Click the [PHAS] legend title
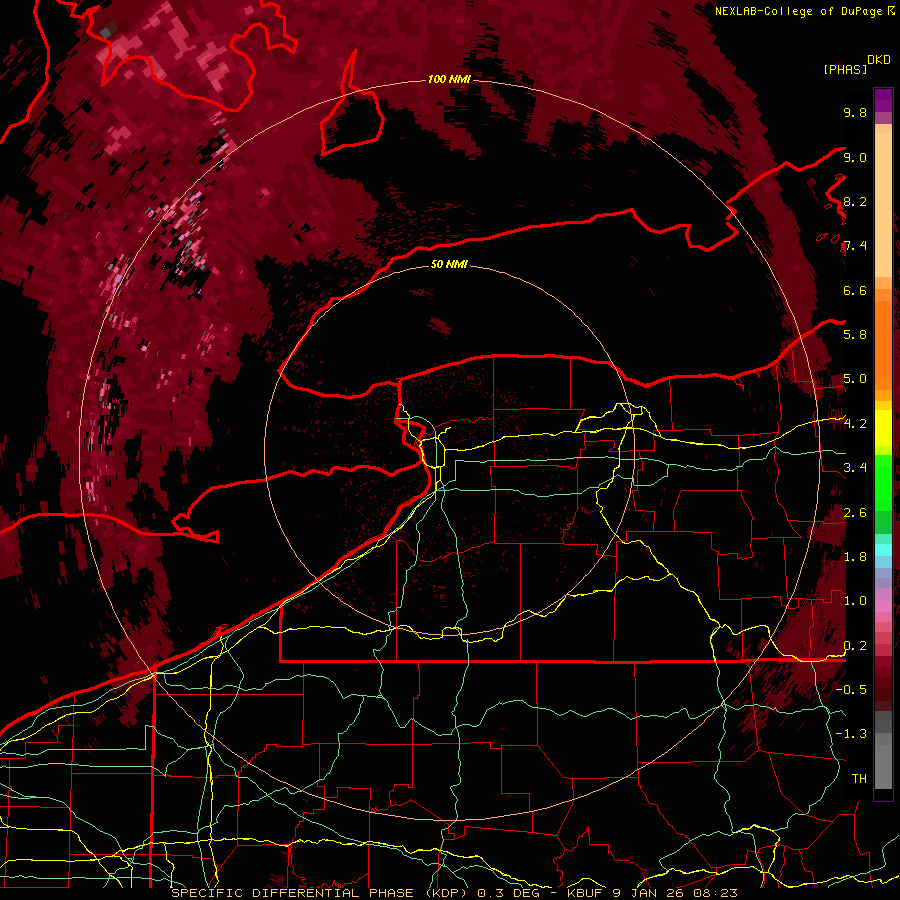The width and height of the screenshot is (900, 900). tap(845, 70)
